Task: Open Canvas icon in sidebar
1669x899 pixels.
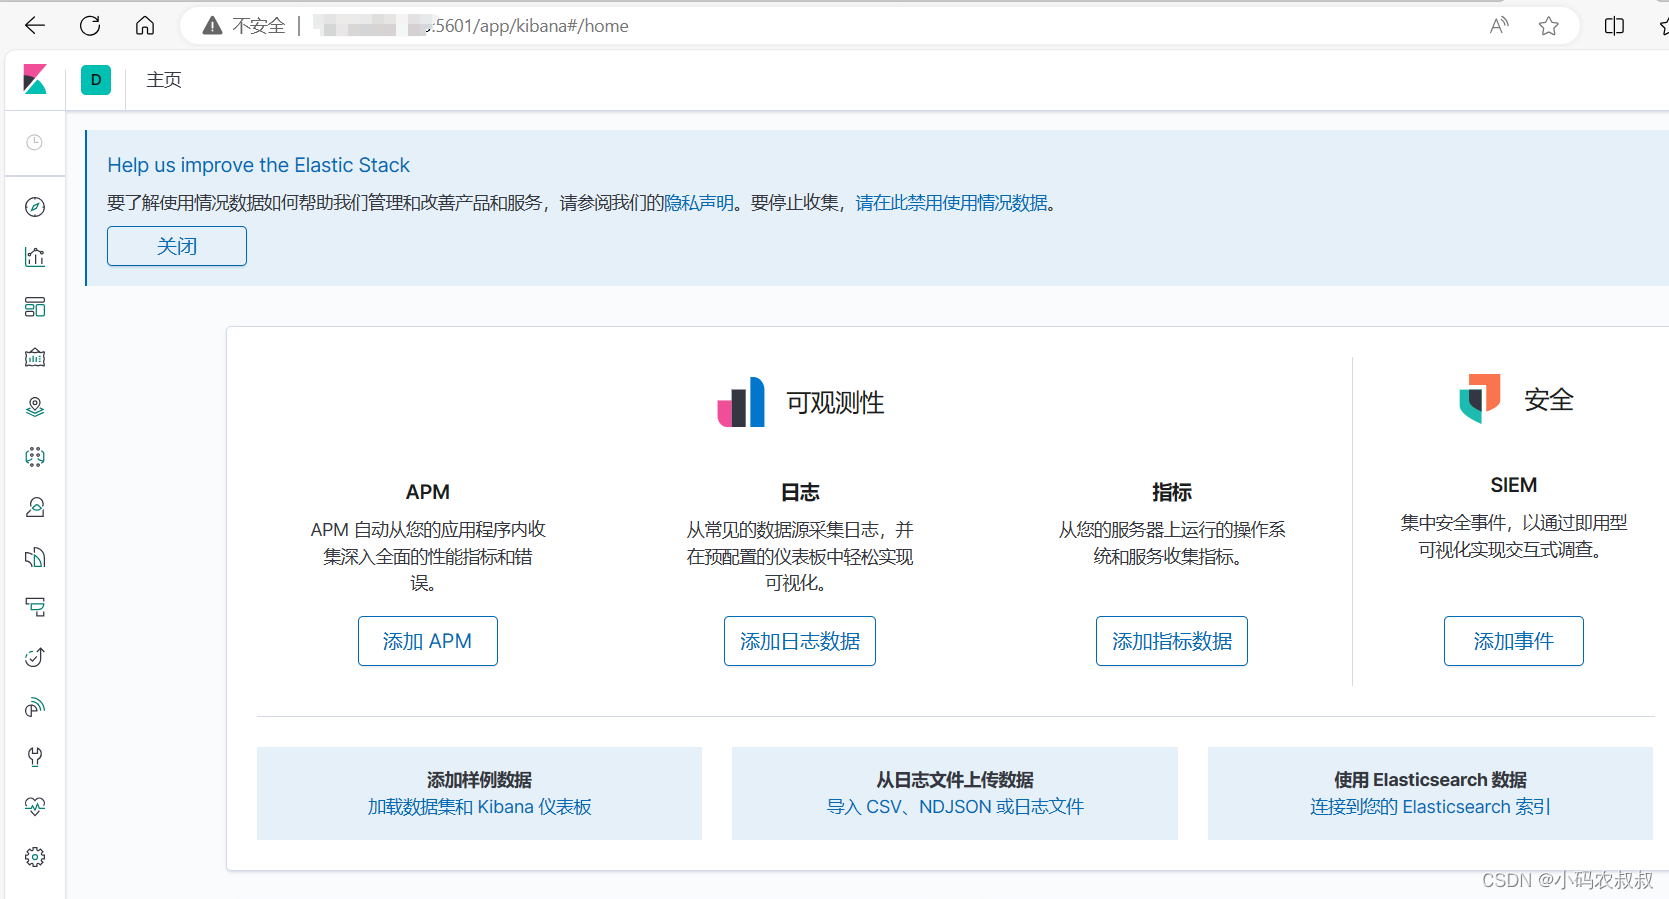Action: pyautogui.click(x=35, y=357)
